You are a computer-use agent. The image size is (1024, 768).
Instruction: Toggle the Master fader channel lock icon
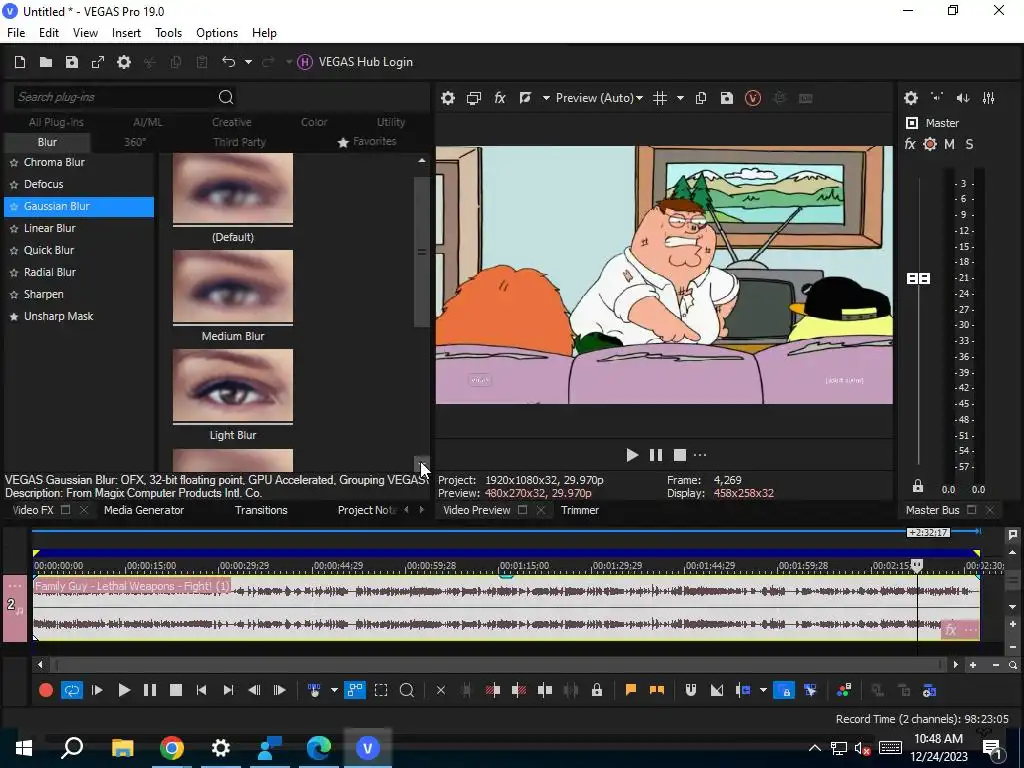point(918,487)
